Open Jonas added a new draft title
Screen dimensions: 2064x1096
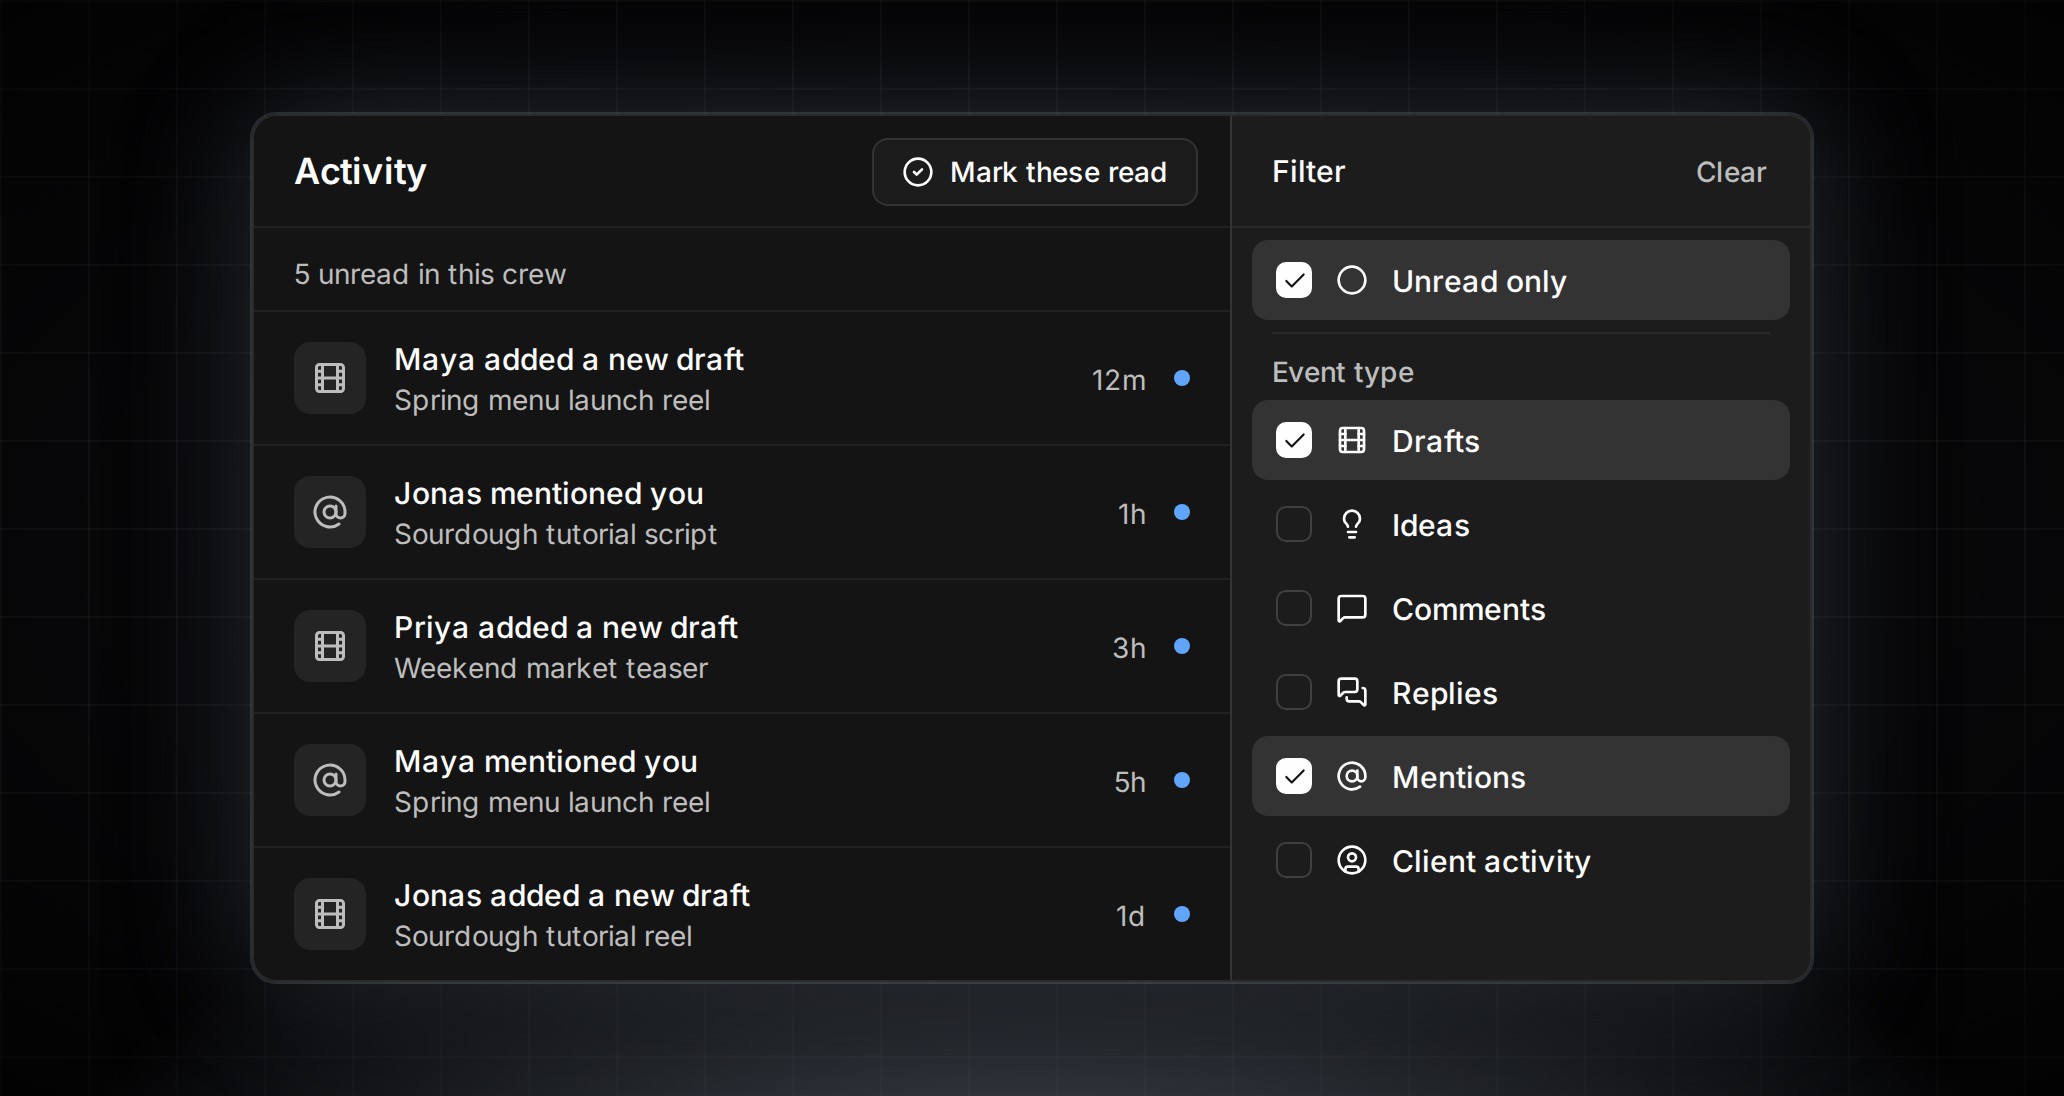coord(572,895)
